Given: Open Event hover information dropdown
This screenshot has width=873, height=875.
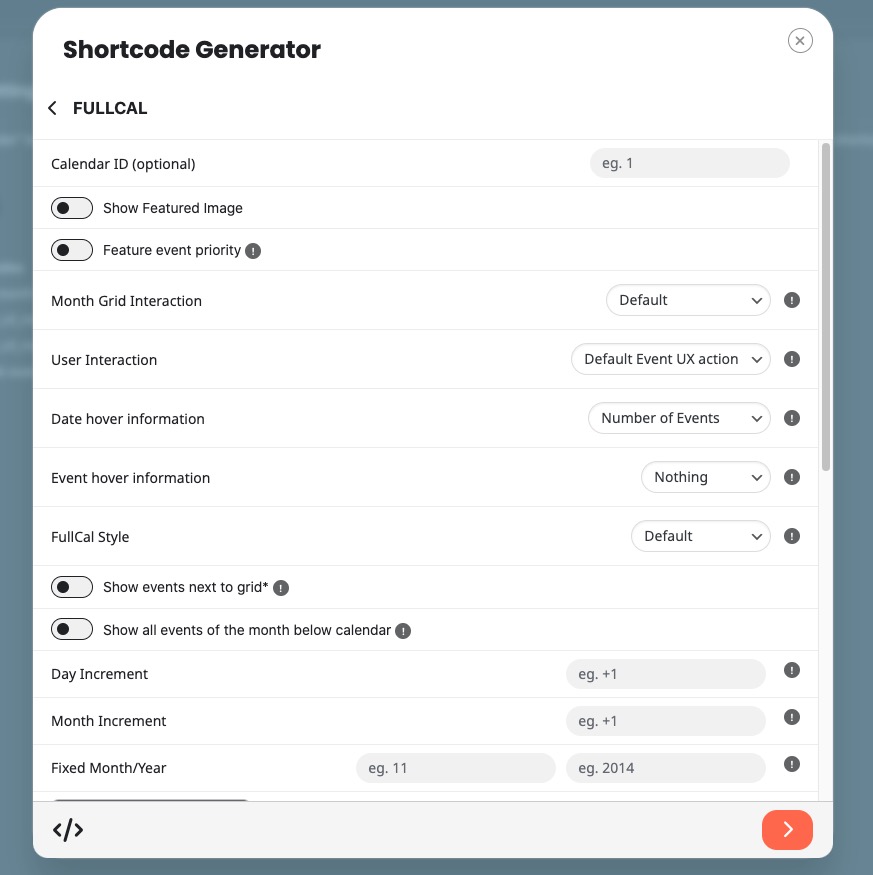Looking at the screenshot, I should point(705,477).
